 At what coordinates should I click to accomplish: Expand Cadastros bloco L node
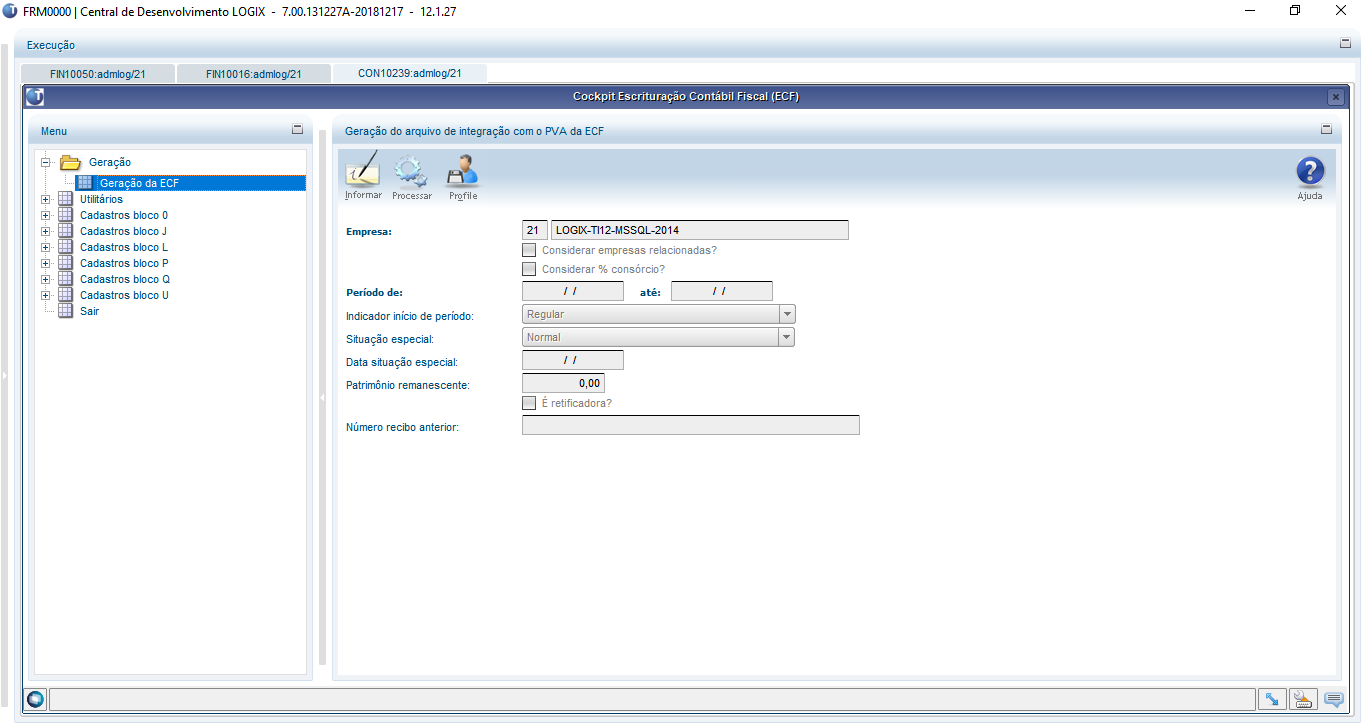coord(45,247)
